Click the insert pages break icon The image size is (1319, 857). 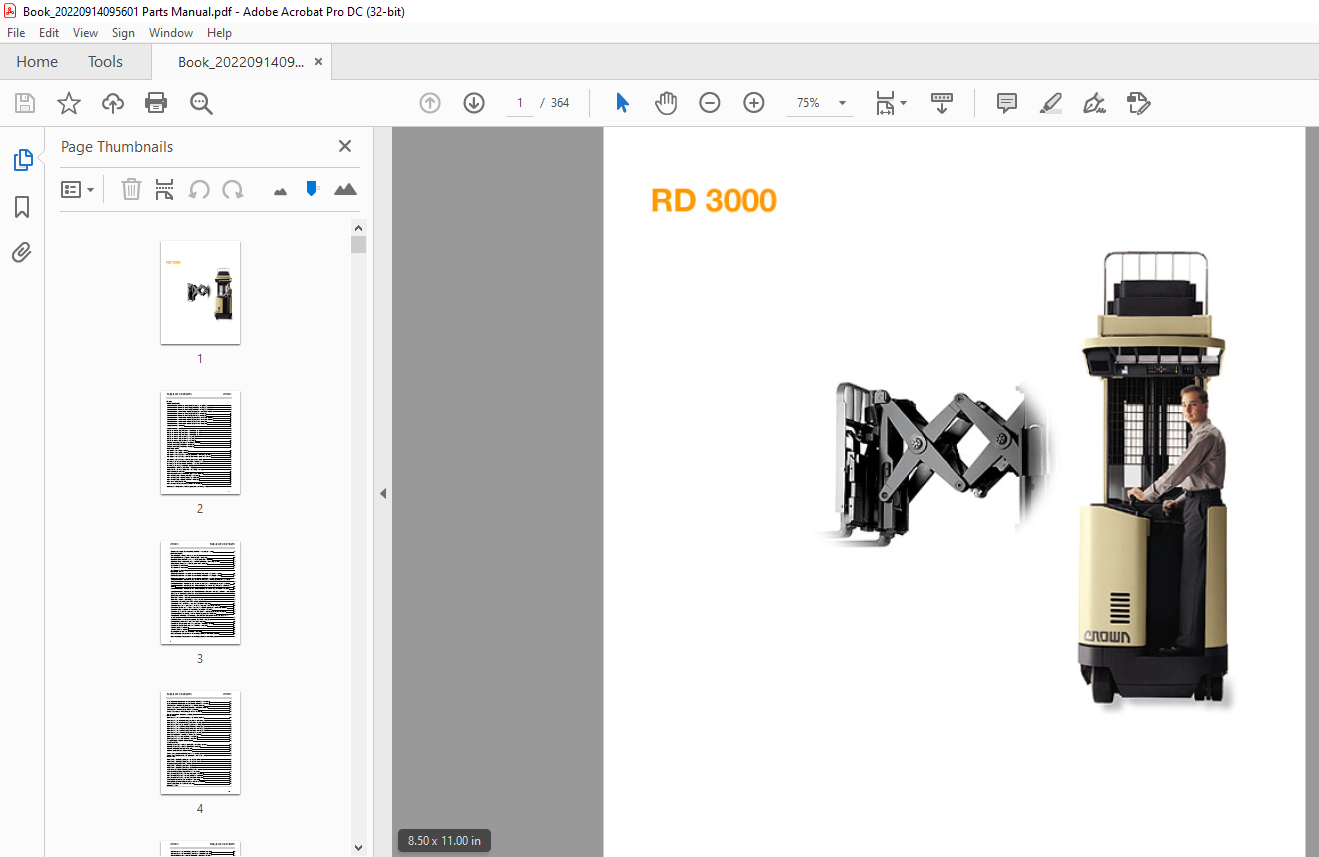pos(165,189)
